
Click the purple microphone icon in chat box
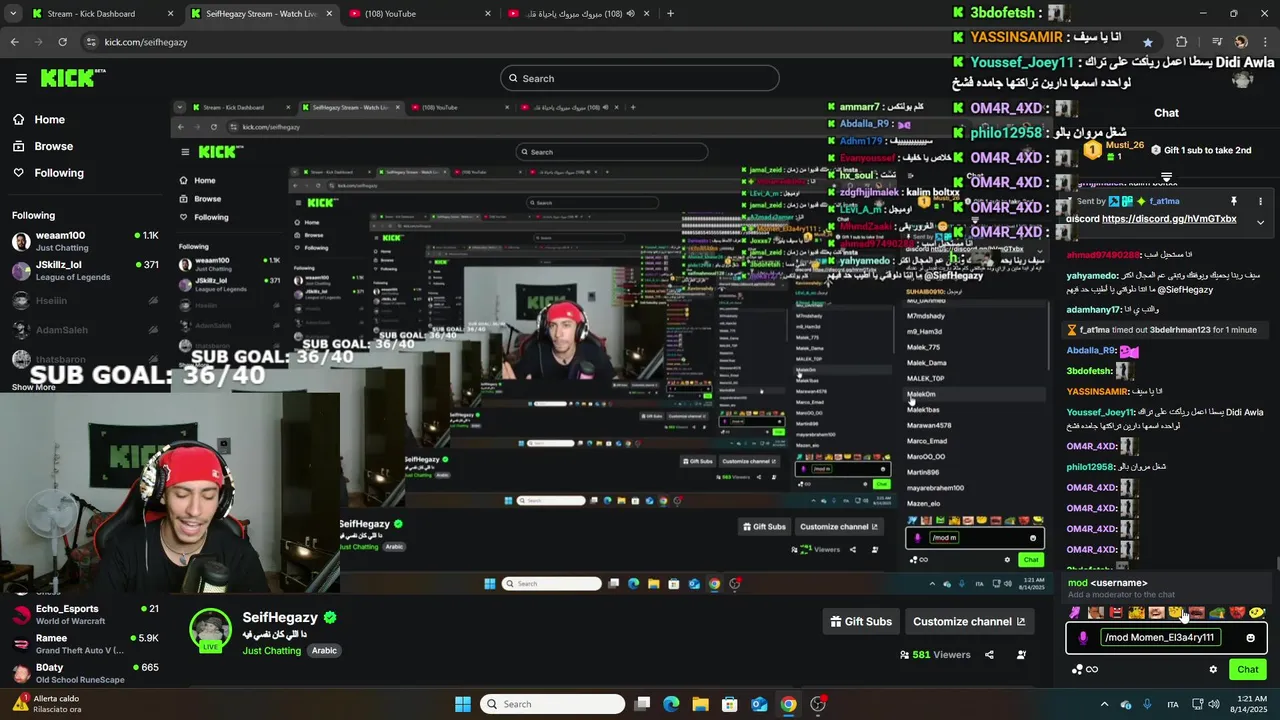[1083, 638]
